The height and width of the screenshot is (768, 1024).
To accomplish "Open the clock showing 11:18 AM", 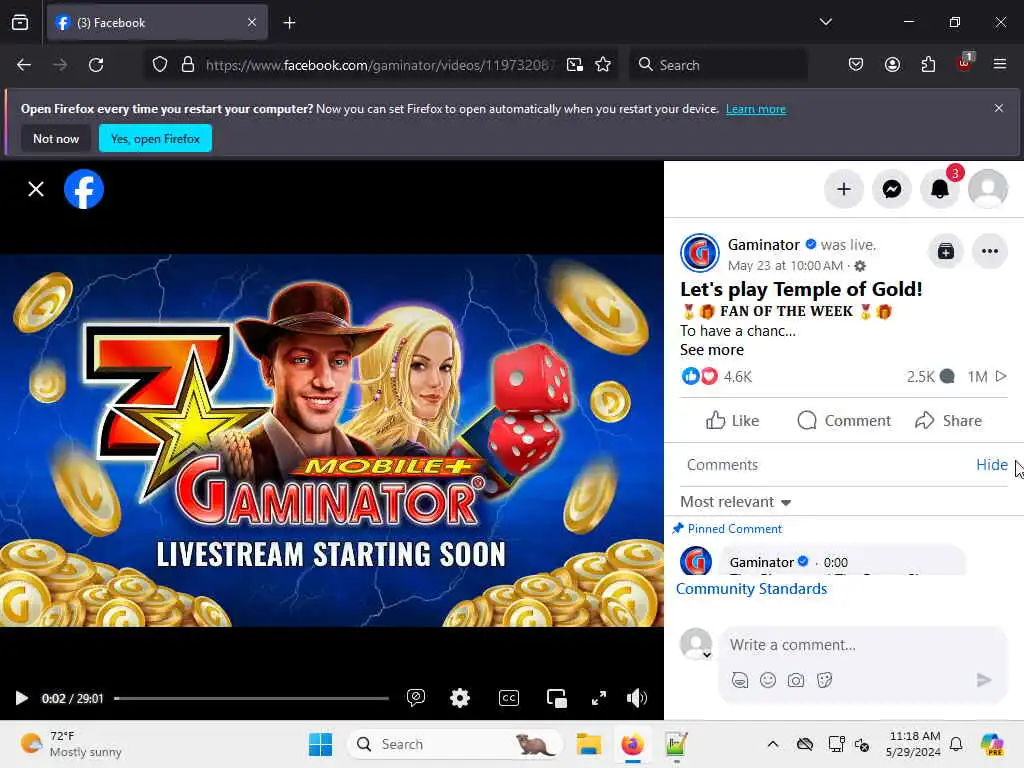I will pos(914,744).
